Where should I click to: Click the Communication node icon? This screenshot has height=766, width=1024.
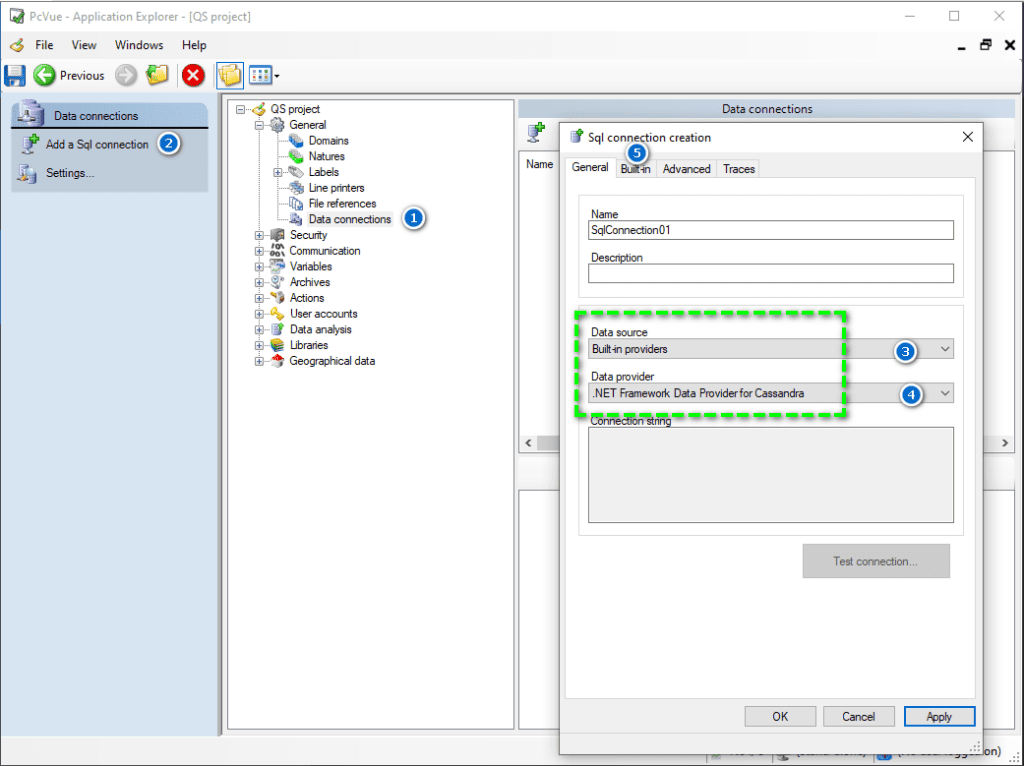(278, 251)
